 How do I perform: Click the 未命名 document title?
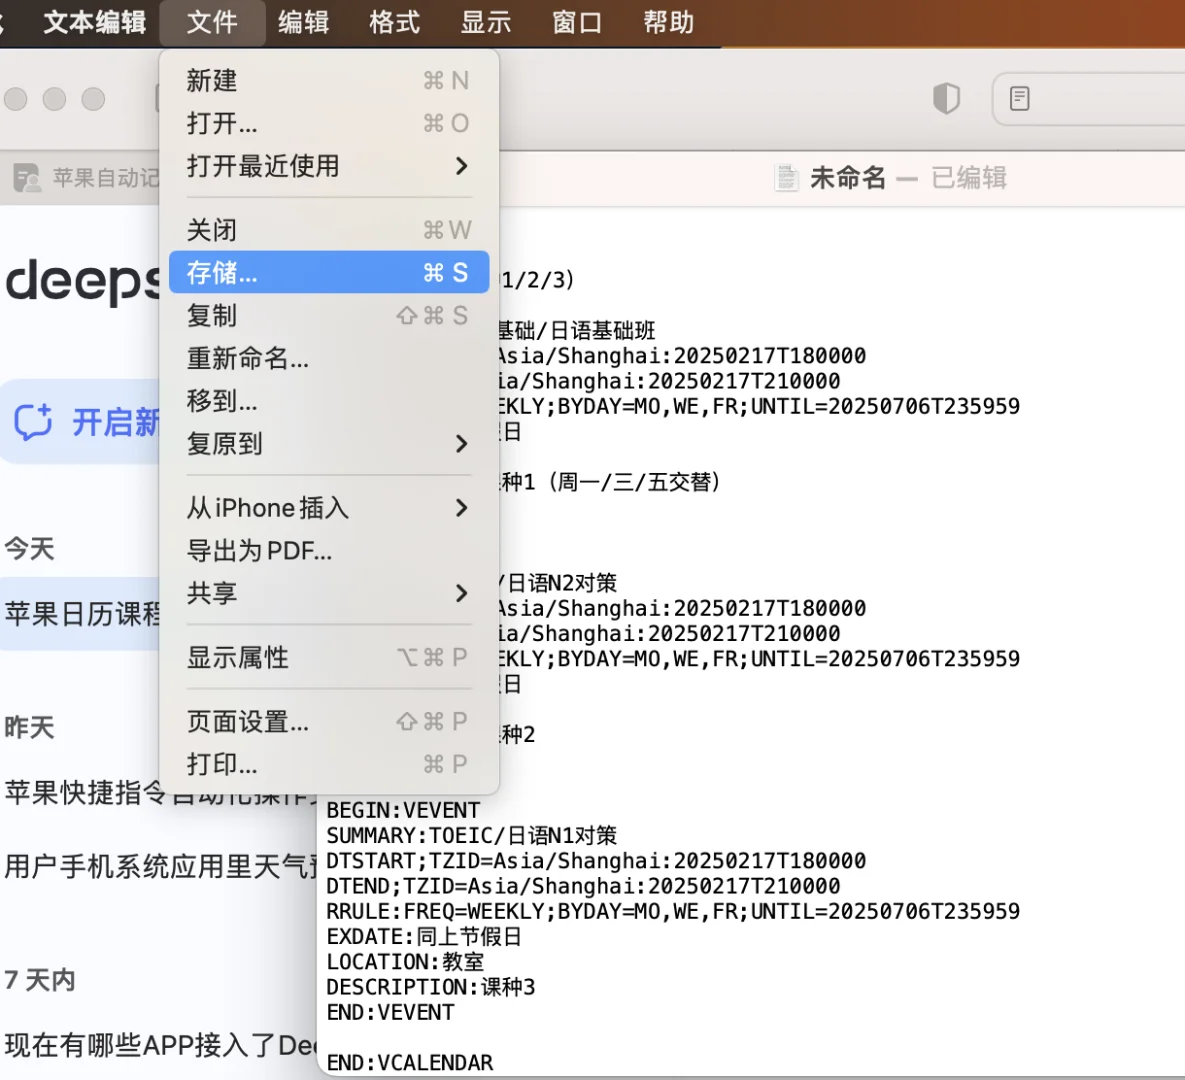847,178
